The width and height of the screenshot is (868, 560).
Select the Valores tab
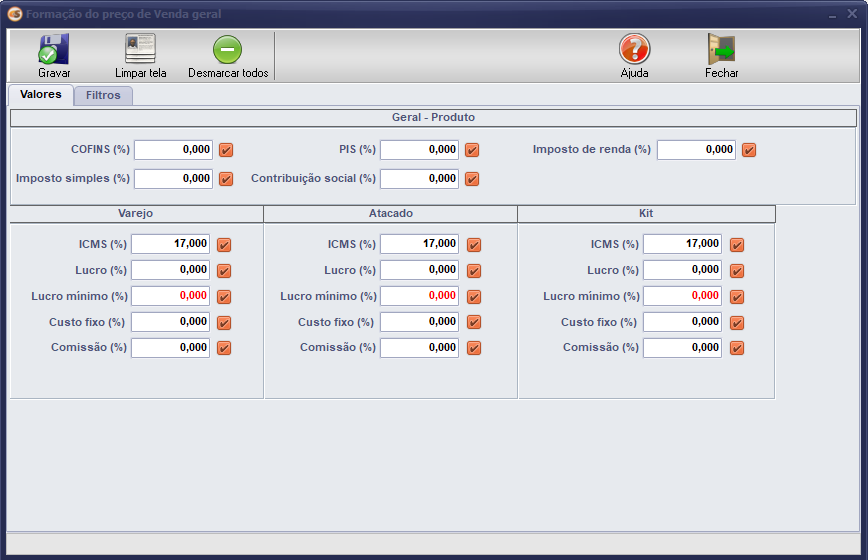[41, 95]
